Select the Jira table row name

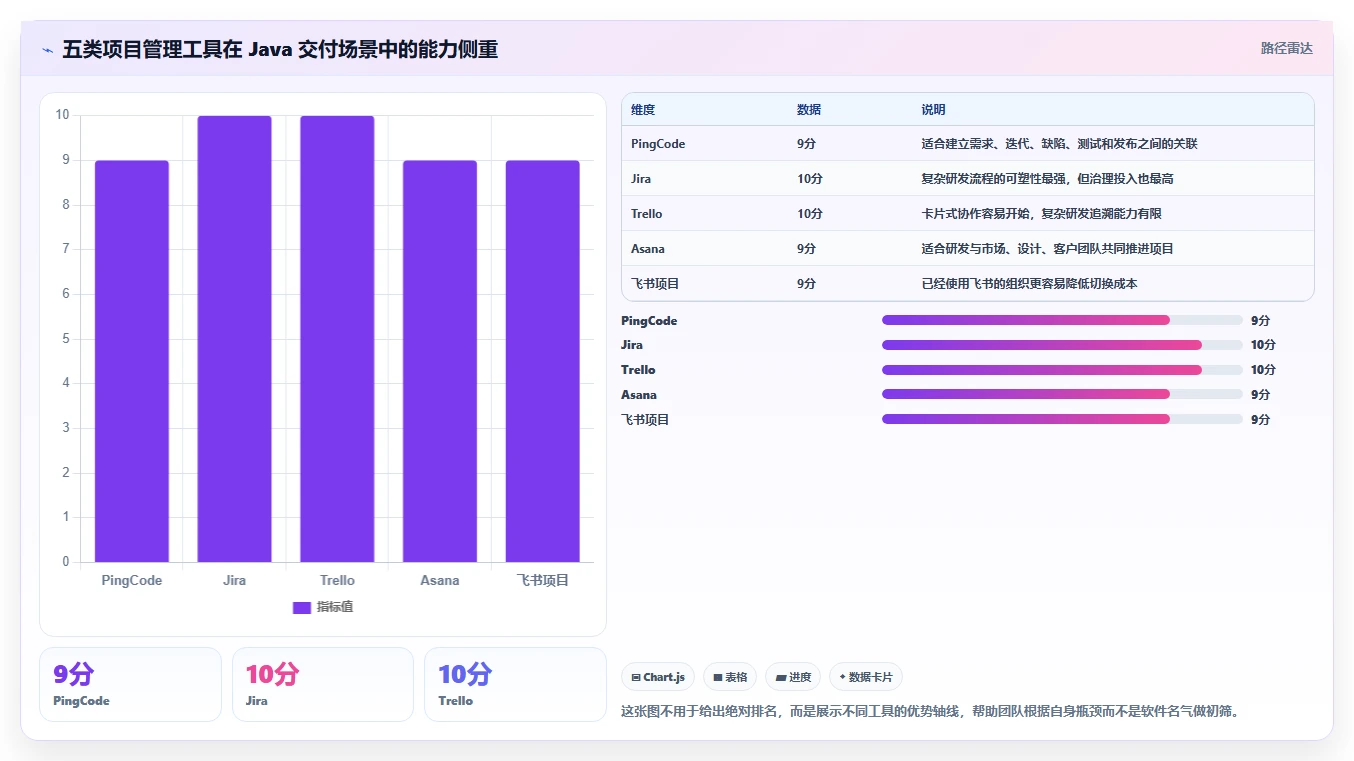[642, 179]
